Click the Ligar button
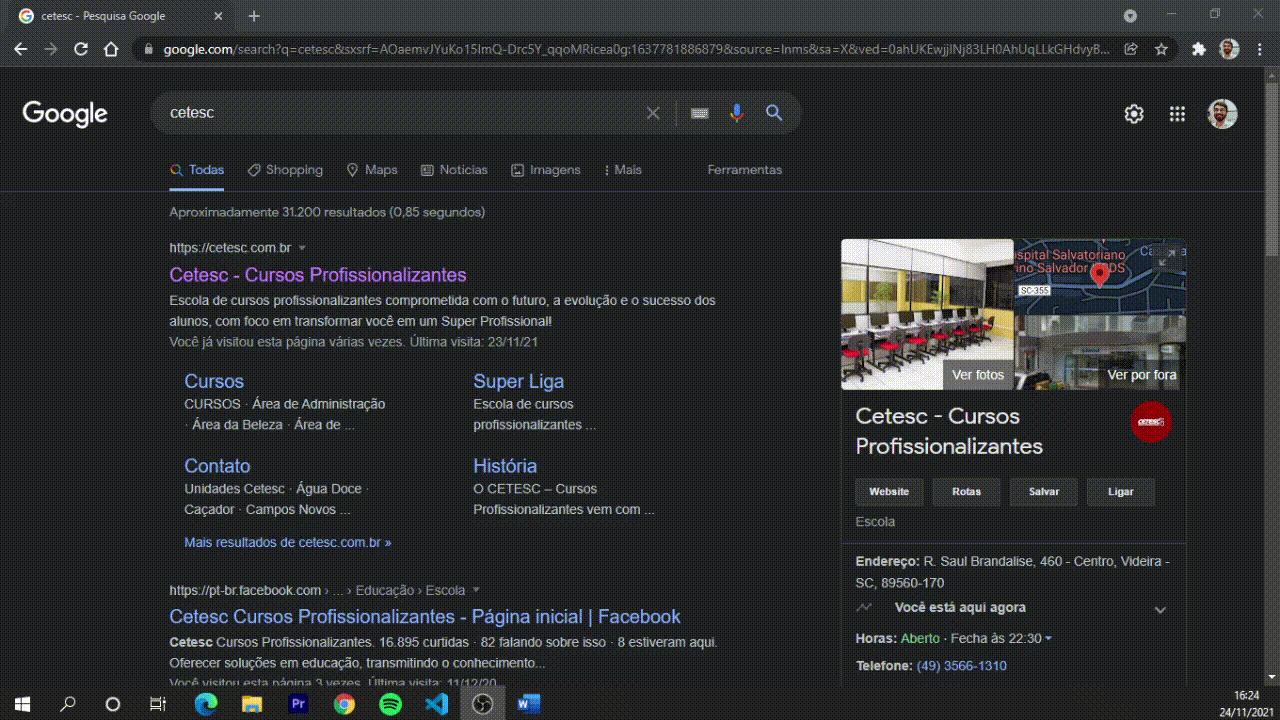 coord(1121,492)
